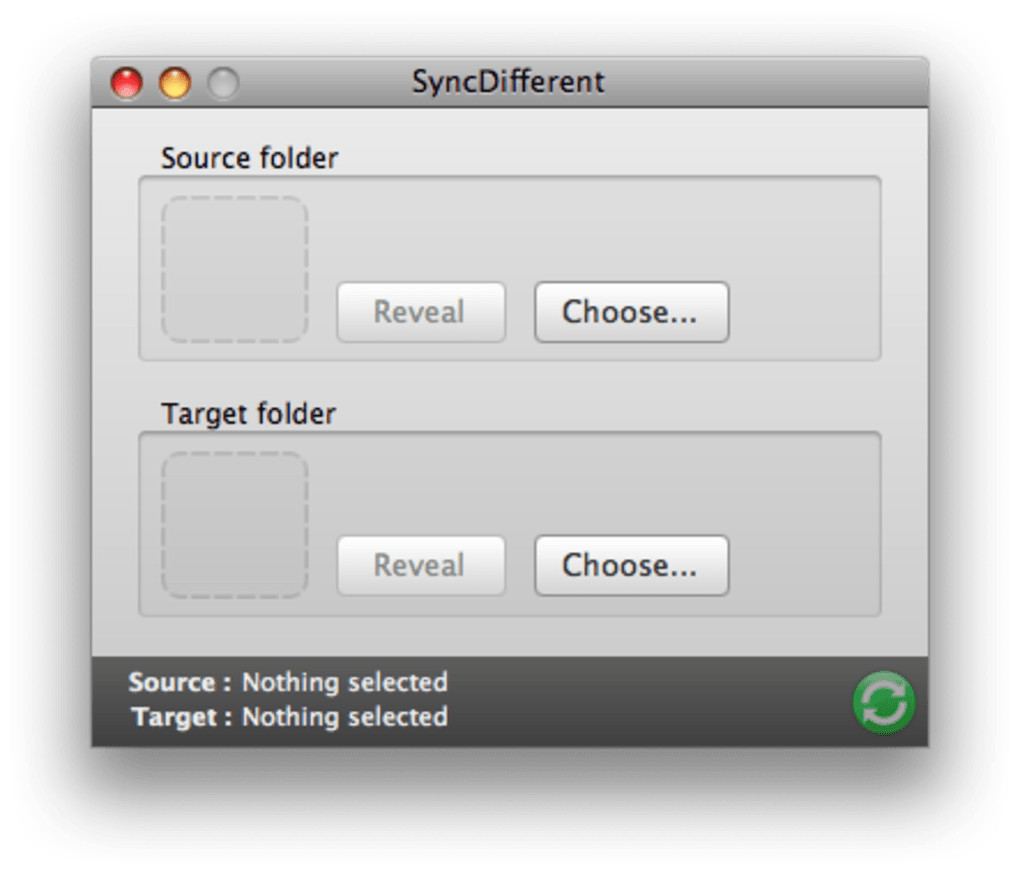Click empty space right of Target Choose... button
Screen dimensions: 1020x873
click(x=805, y=566)
